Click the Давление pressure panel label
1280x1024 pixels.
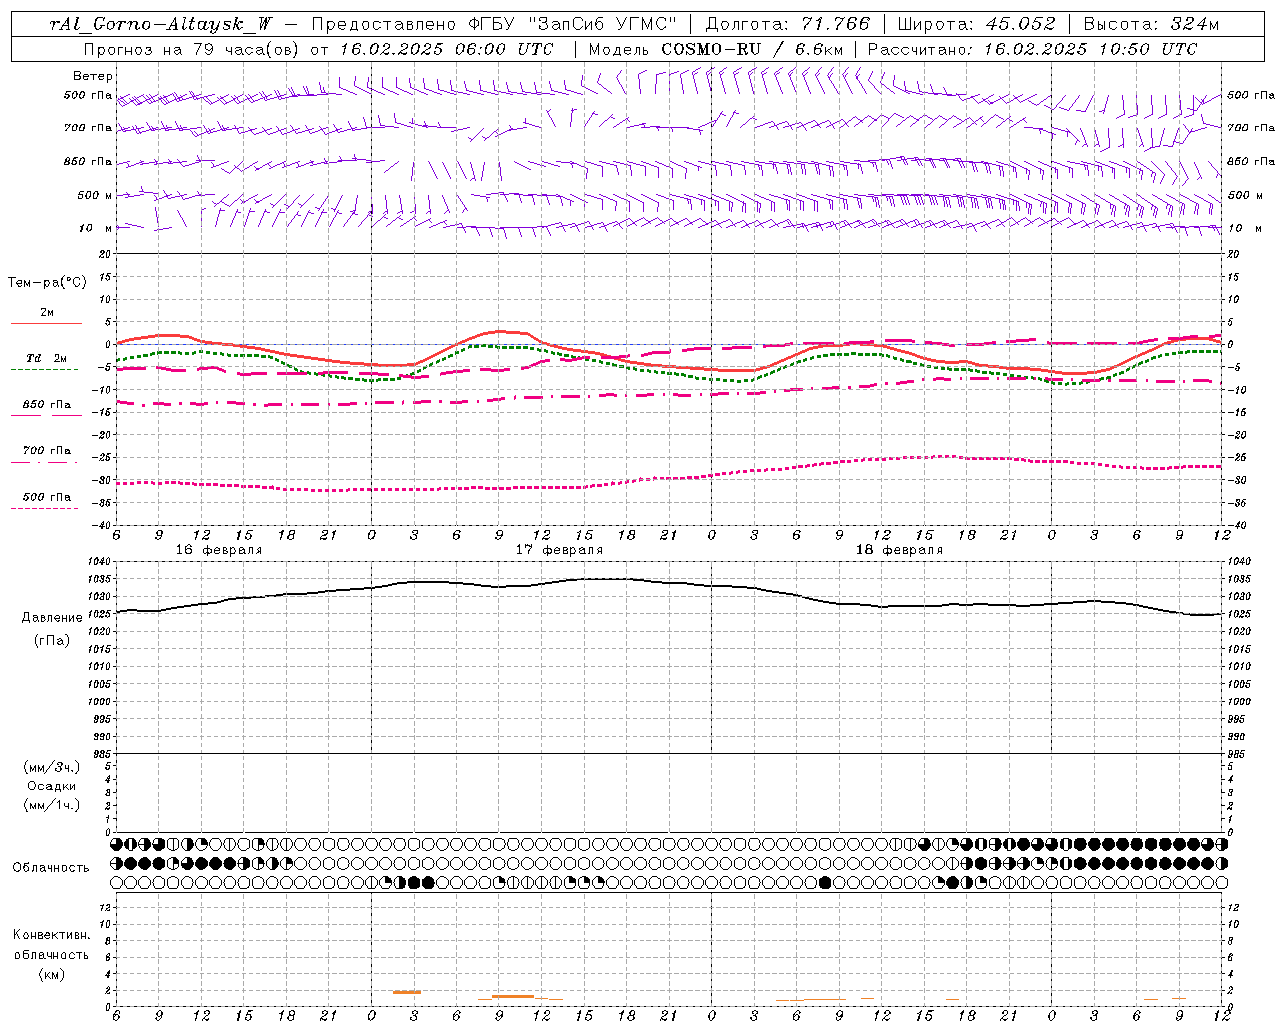click(52, 618)
